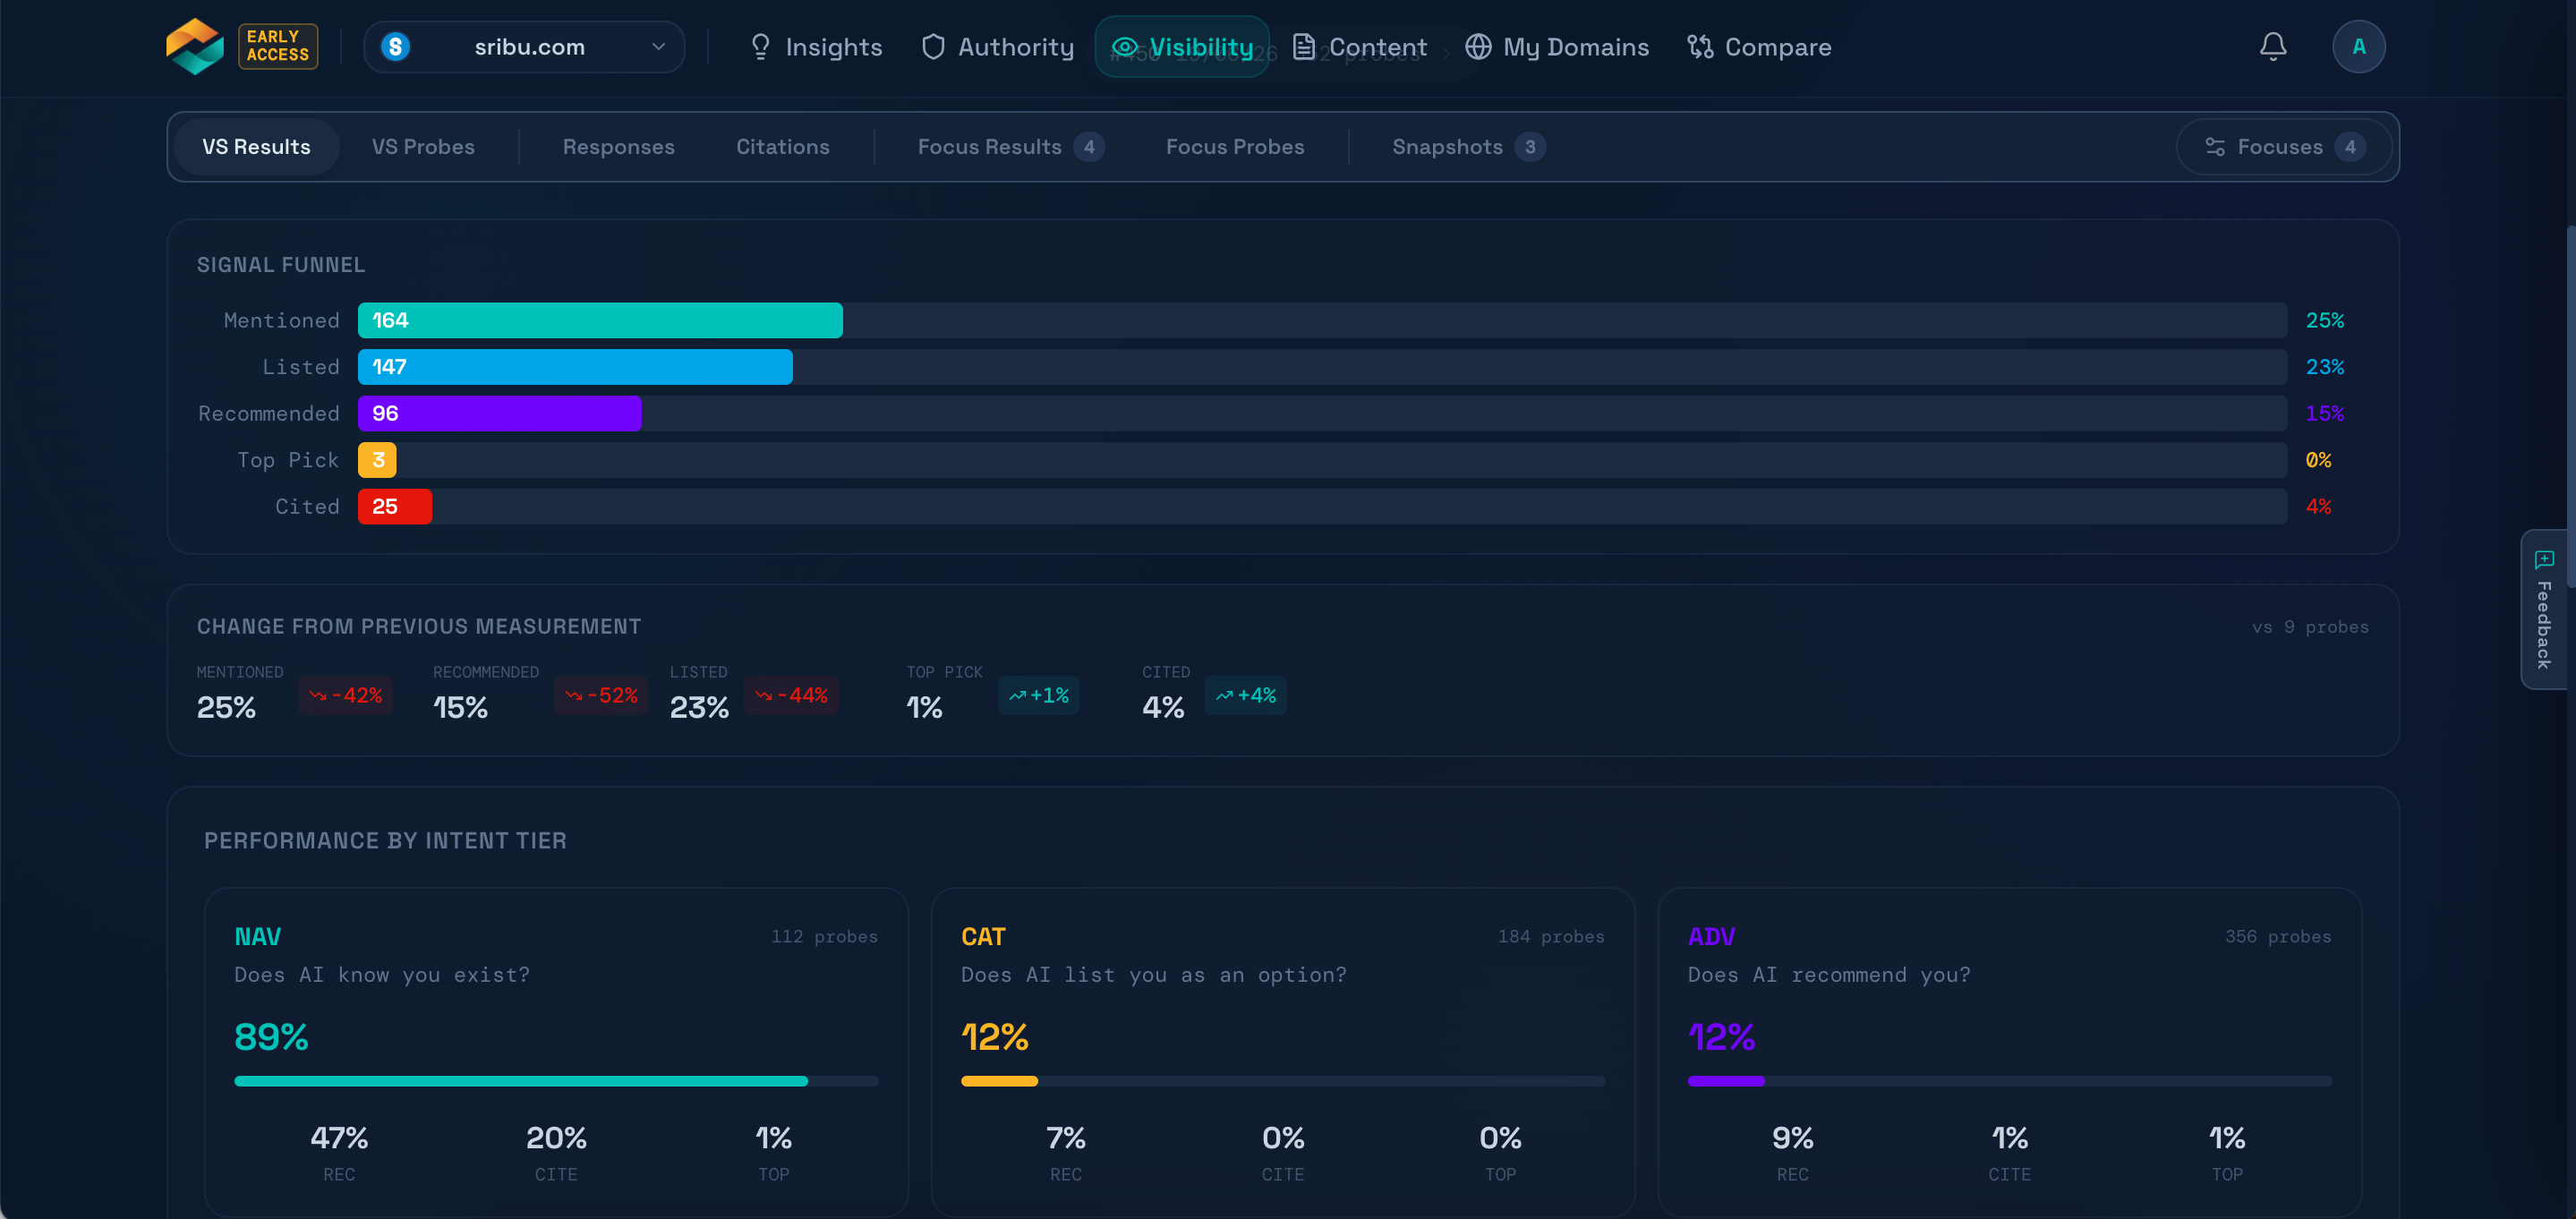Image resolution: width=2576 pixels, height=1219 pixels.
Task: Open Authority via the shield icon
Action: click(x=933, y=47)
